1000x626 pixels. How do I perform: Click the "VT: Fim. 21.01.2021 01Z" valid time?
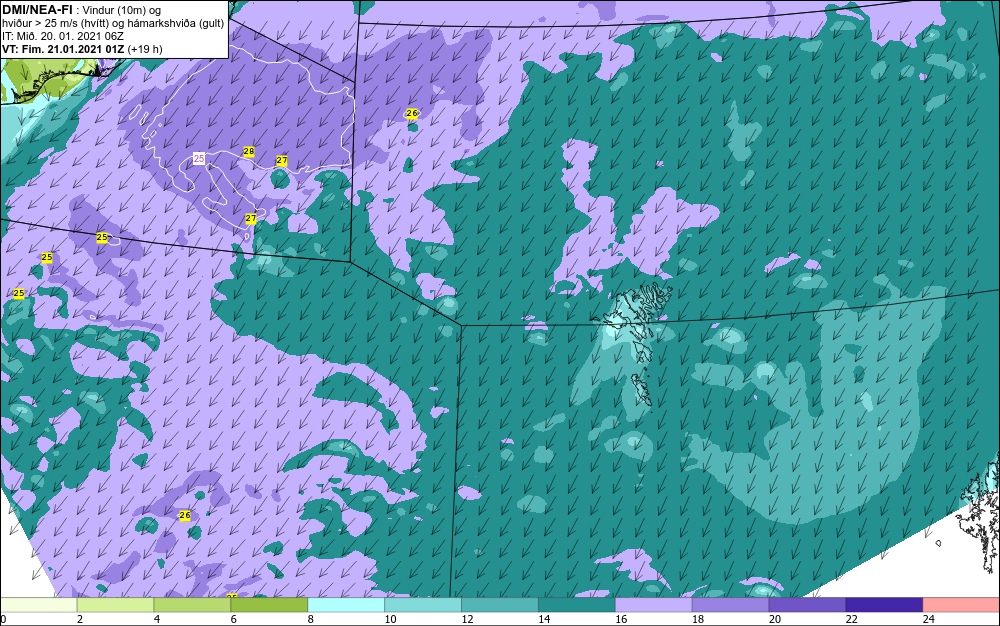63,49
